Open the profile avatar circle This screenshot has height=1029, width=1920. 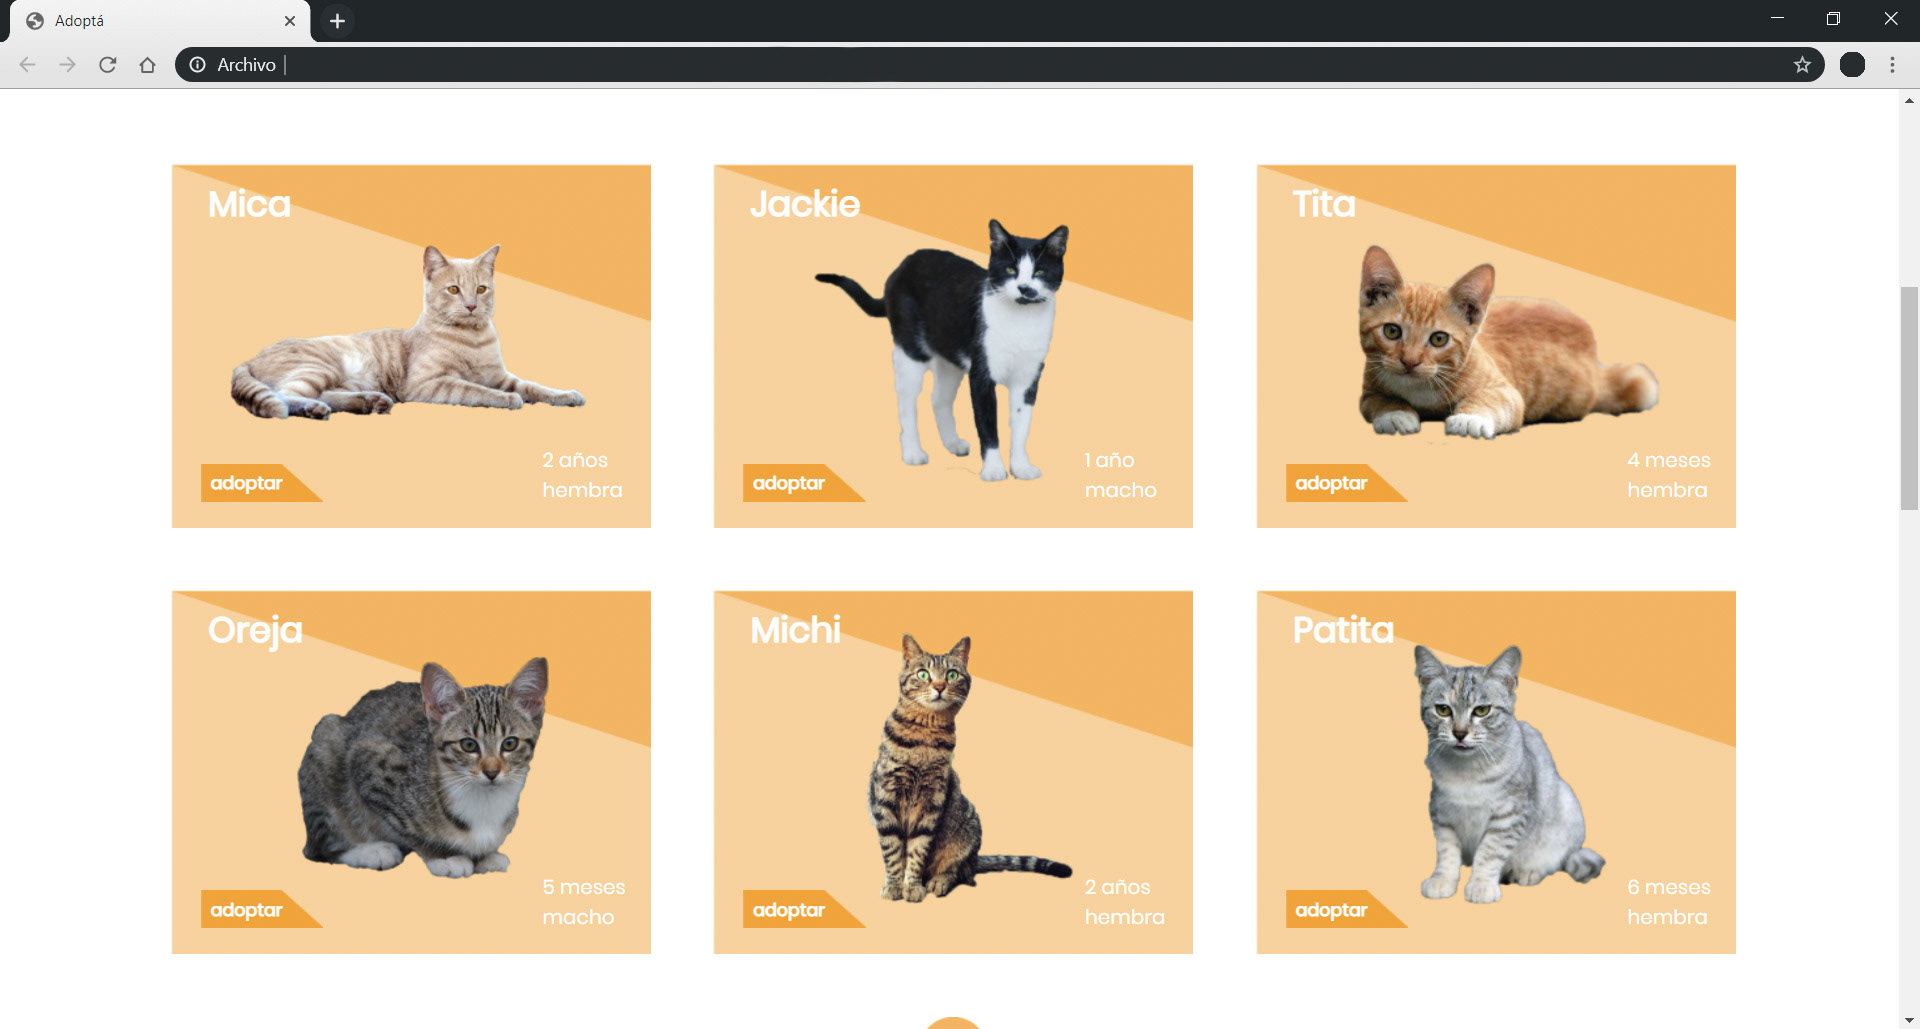pyautogui.click(x=1852, y=65)
